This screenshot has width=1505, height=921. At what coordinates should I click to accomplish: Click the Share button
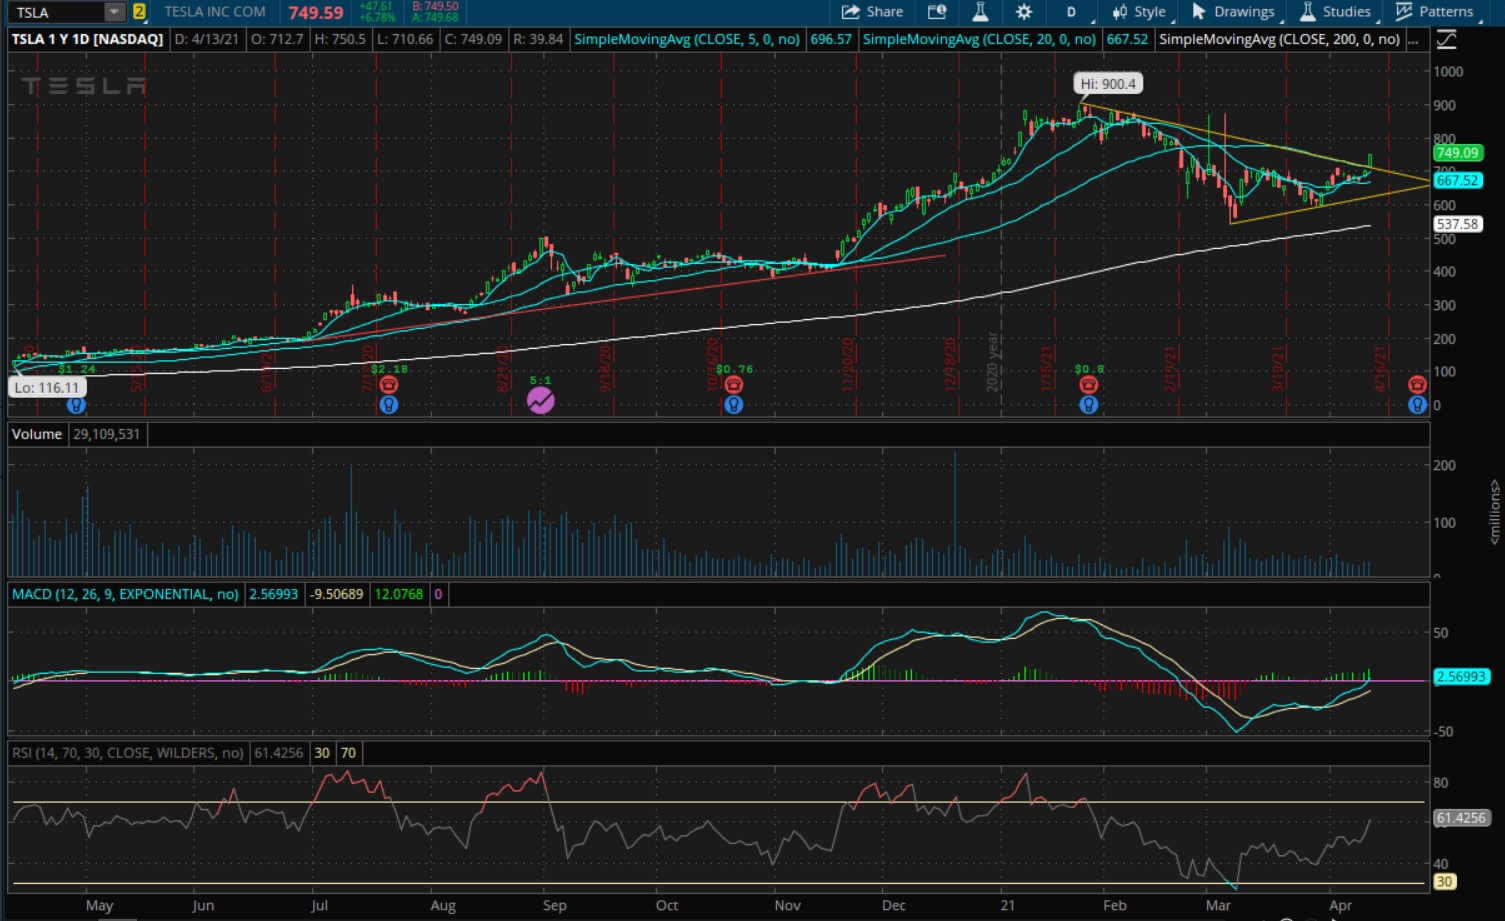pyautogui.click(x=872, y=12)
